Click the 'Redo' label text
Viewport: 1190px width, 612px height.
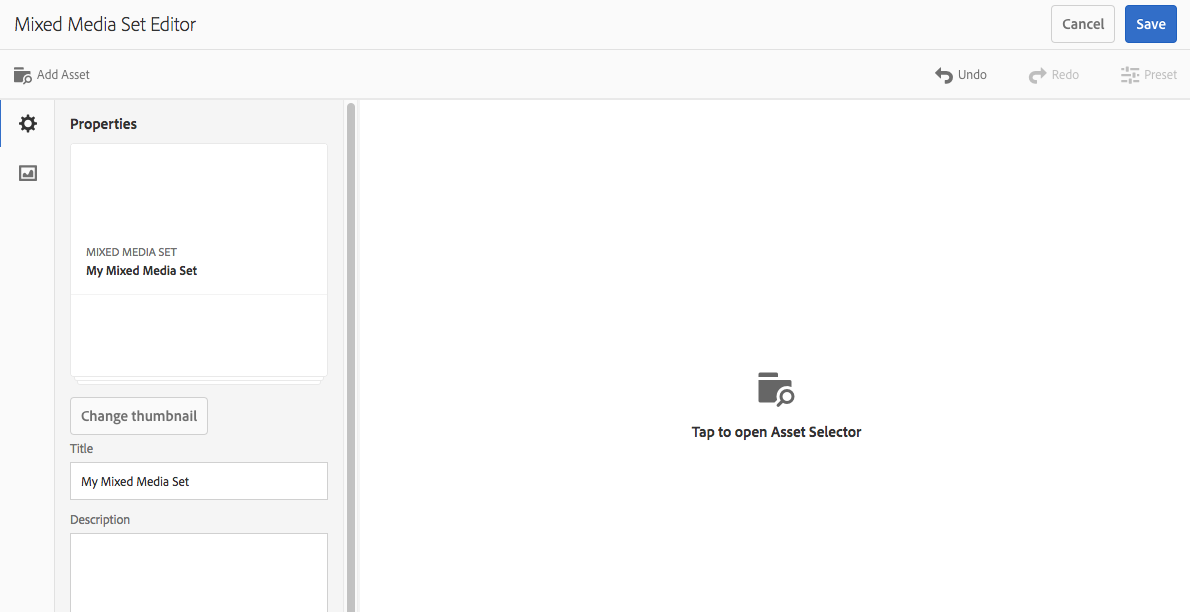click(1065, 74)
